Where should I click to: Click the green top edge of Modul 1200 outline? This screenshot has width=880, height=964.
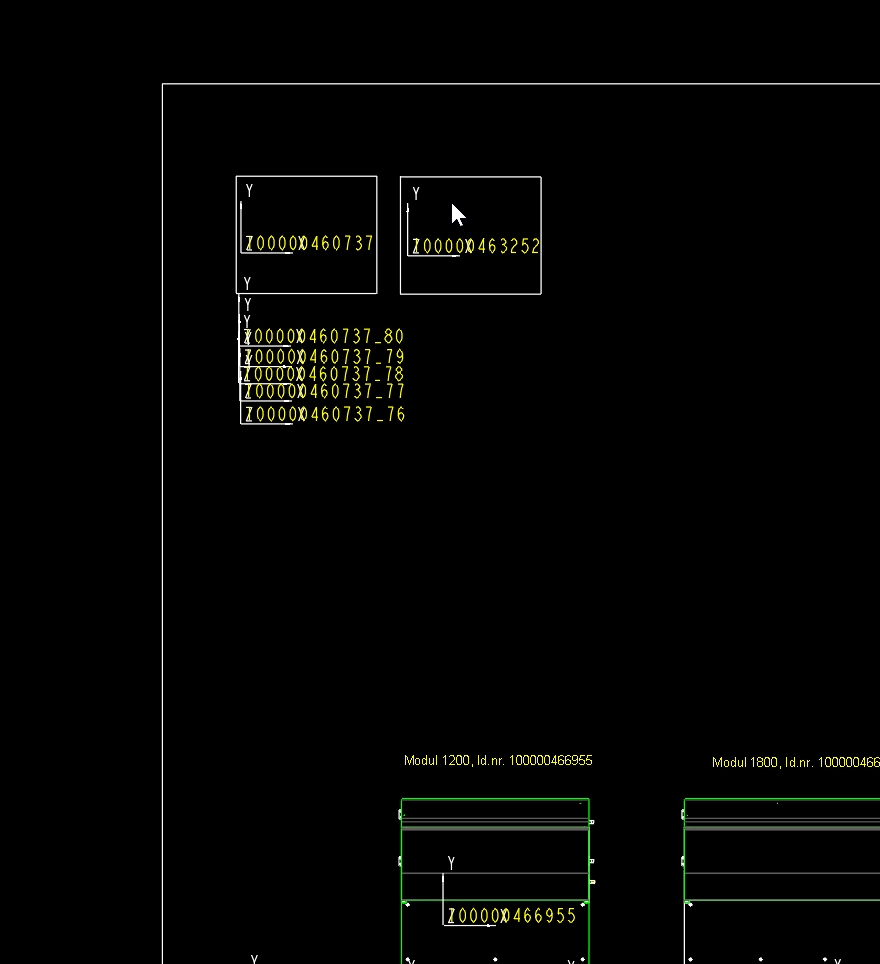pos(495,799)
